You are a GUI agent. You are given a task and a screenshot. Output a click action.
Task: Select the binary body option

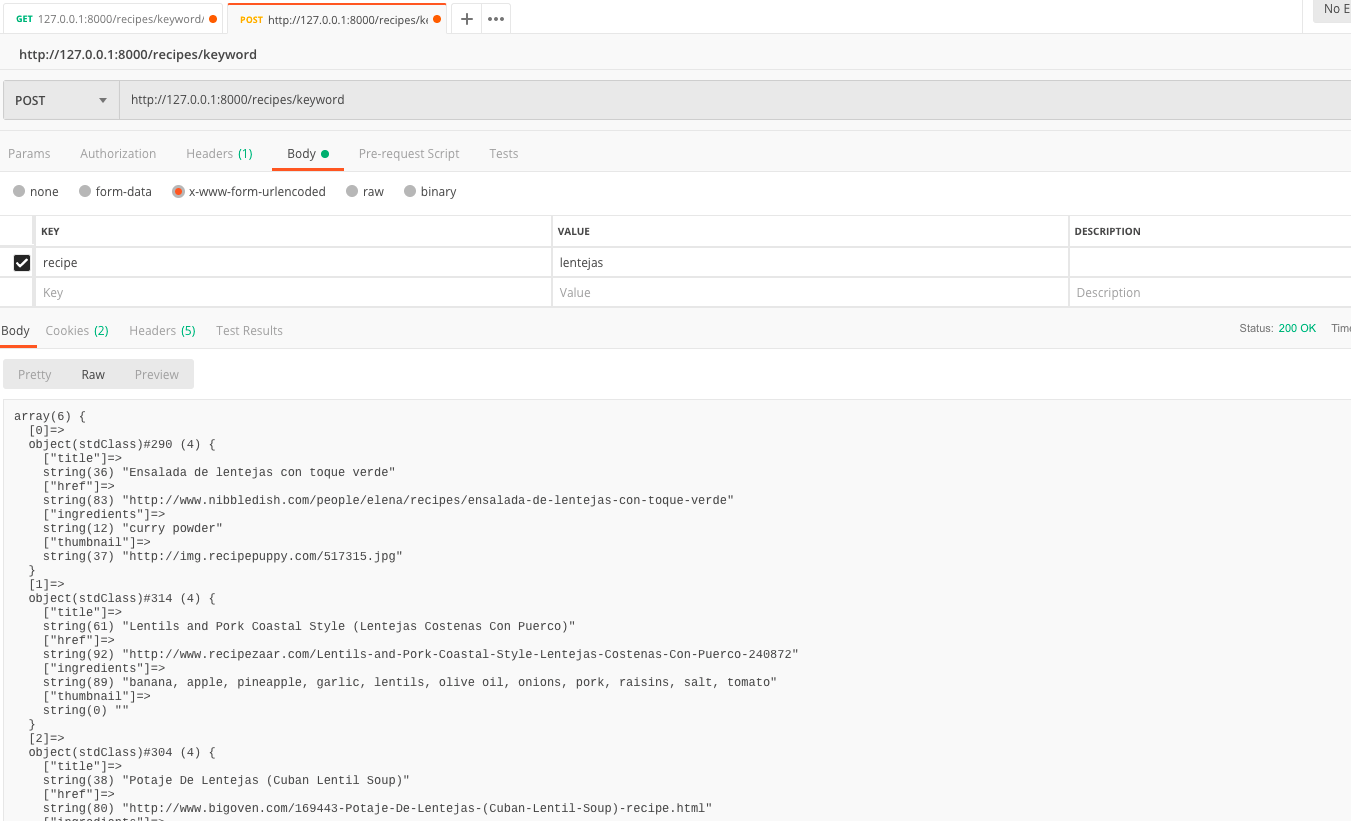click(x=410, y=192)
